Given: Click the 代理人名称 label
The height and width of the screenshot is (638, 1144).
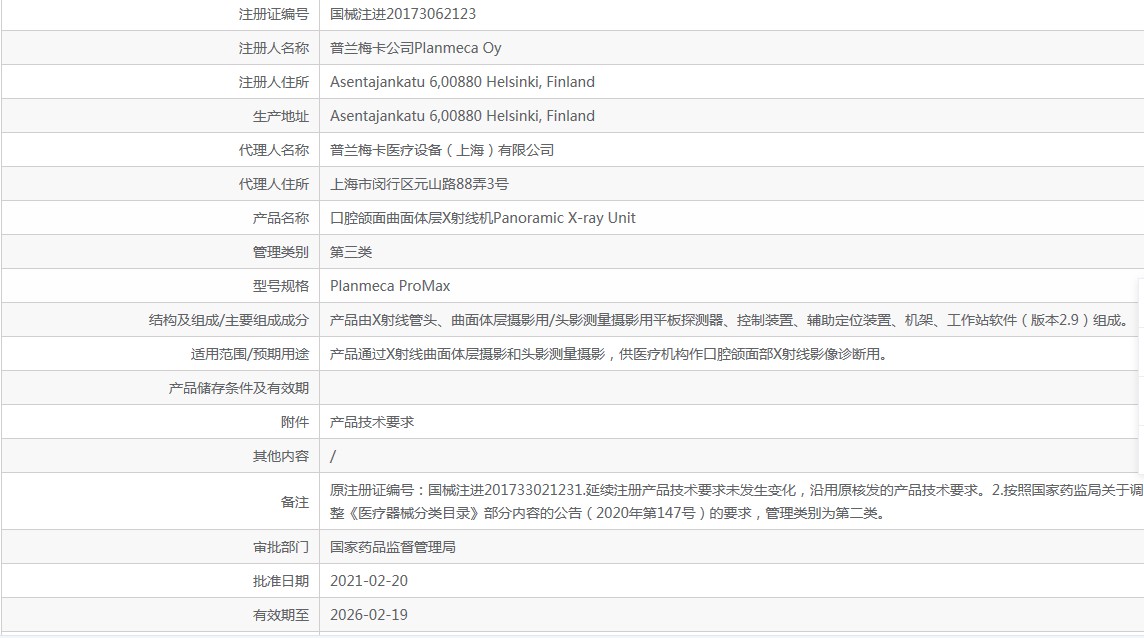Looking at the screenshot, I should point(274,150).
